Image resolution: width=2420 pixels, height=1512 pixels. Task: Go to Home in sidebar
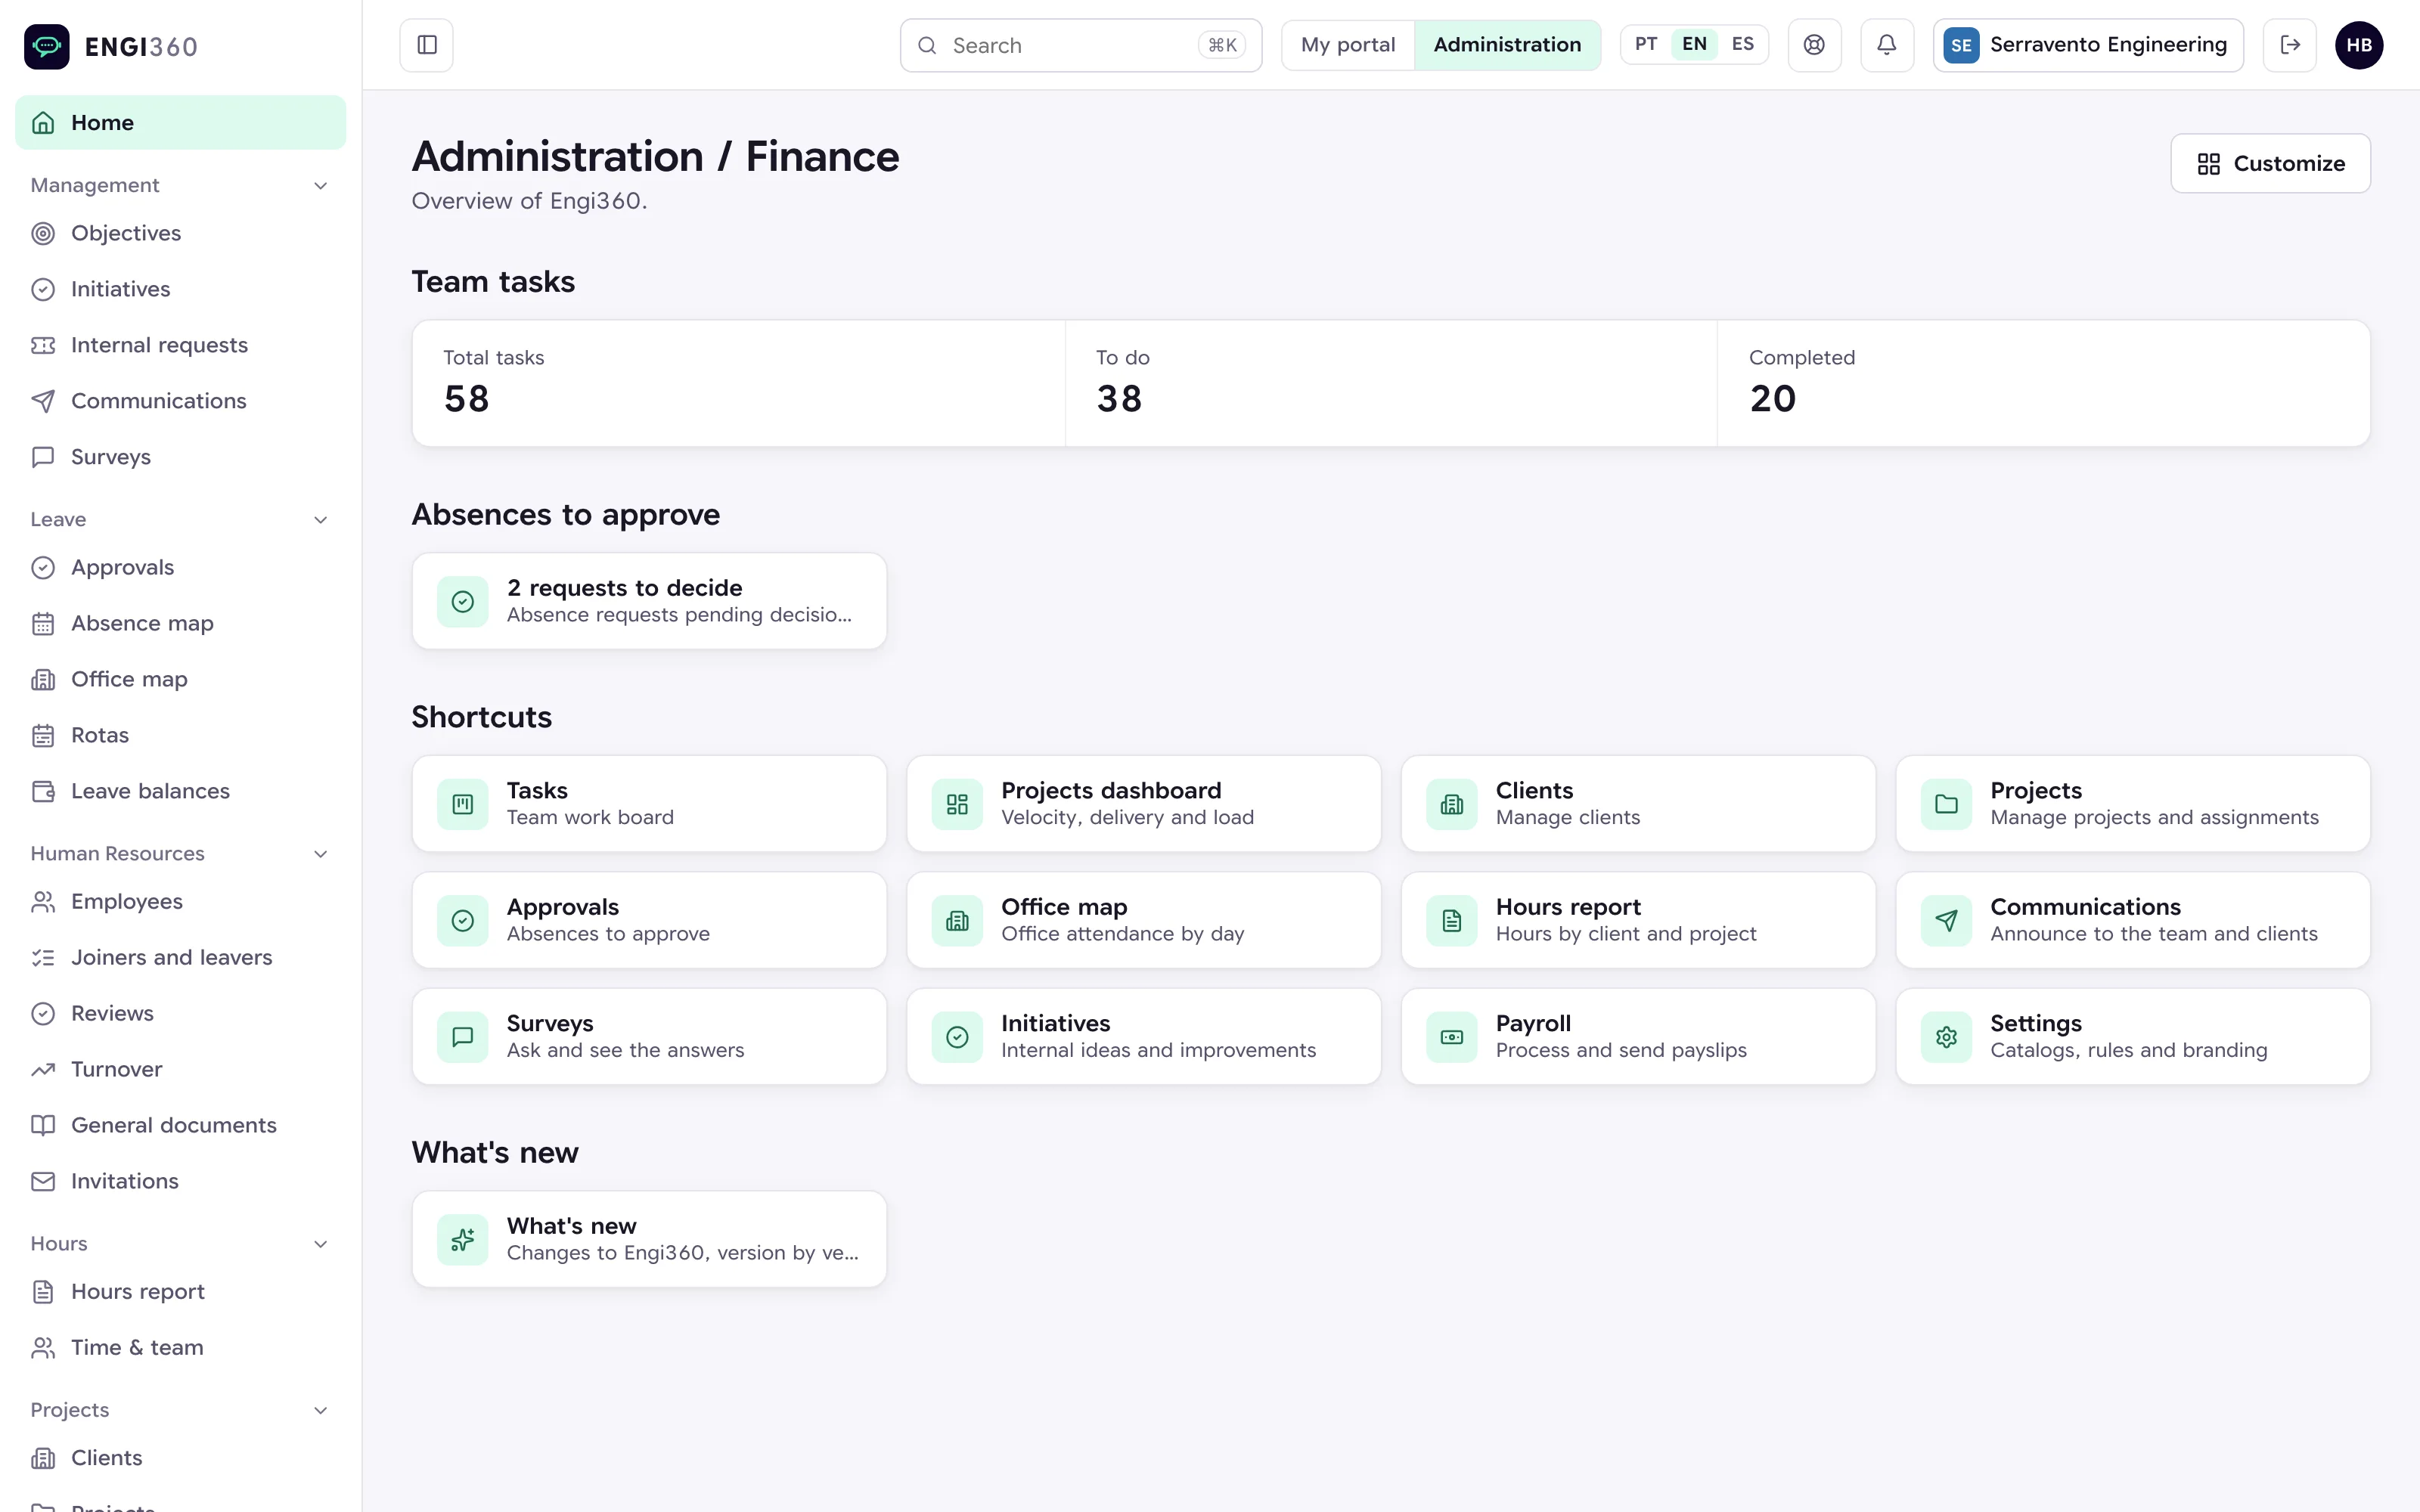pyautogui.click(x=180, y=122)
